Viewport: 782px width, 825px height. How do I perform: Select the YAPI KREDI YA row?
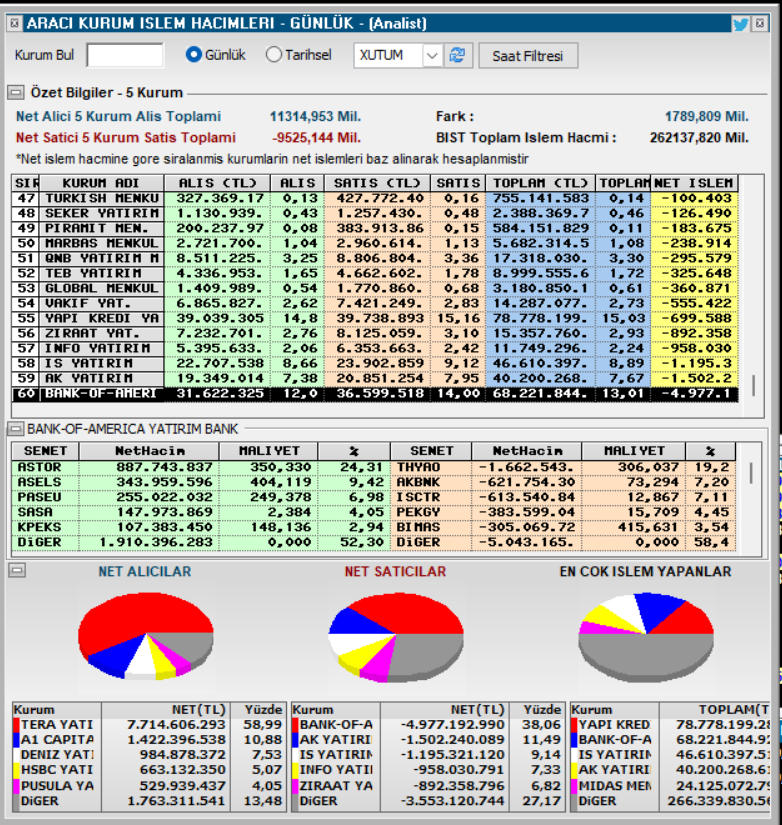[375, 318]
